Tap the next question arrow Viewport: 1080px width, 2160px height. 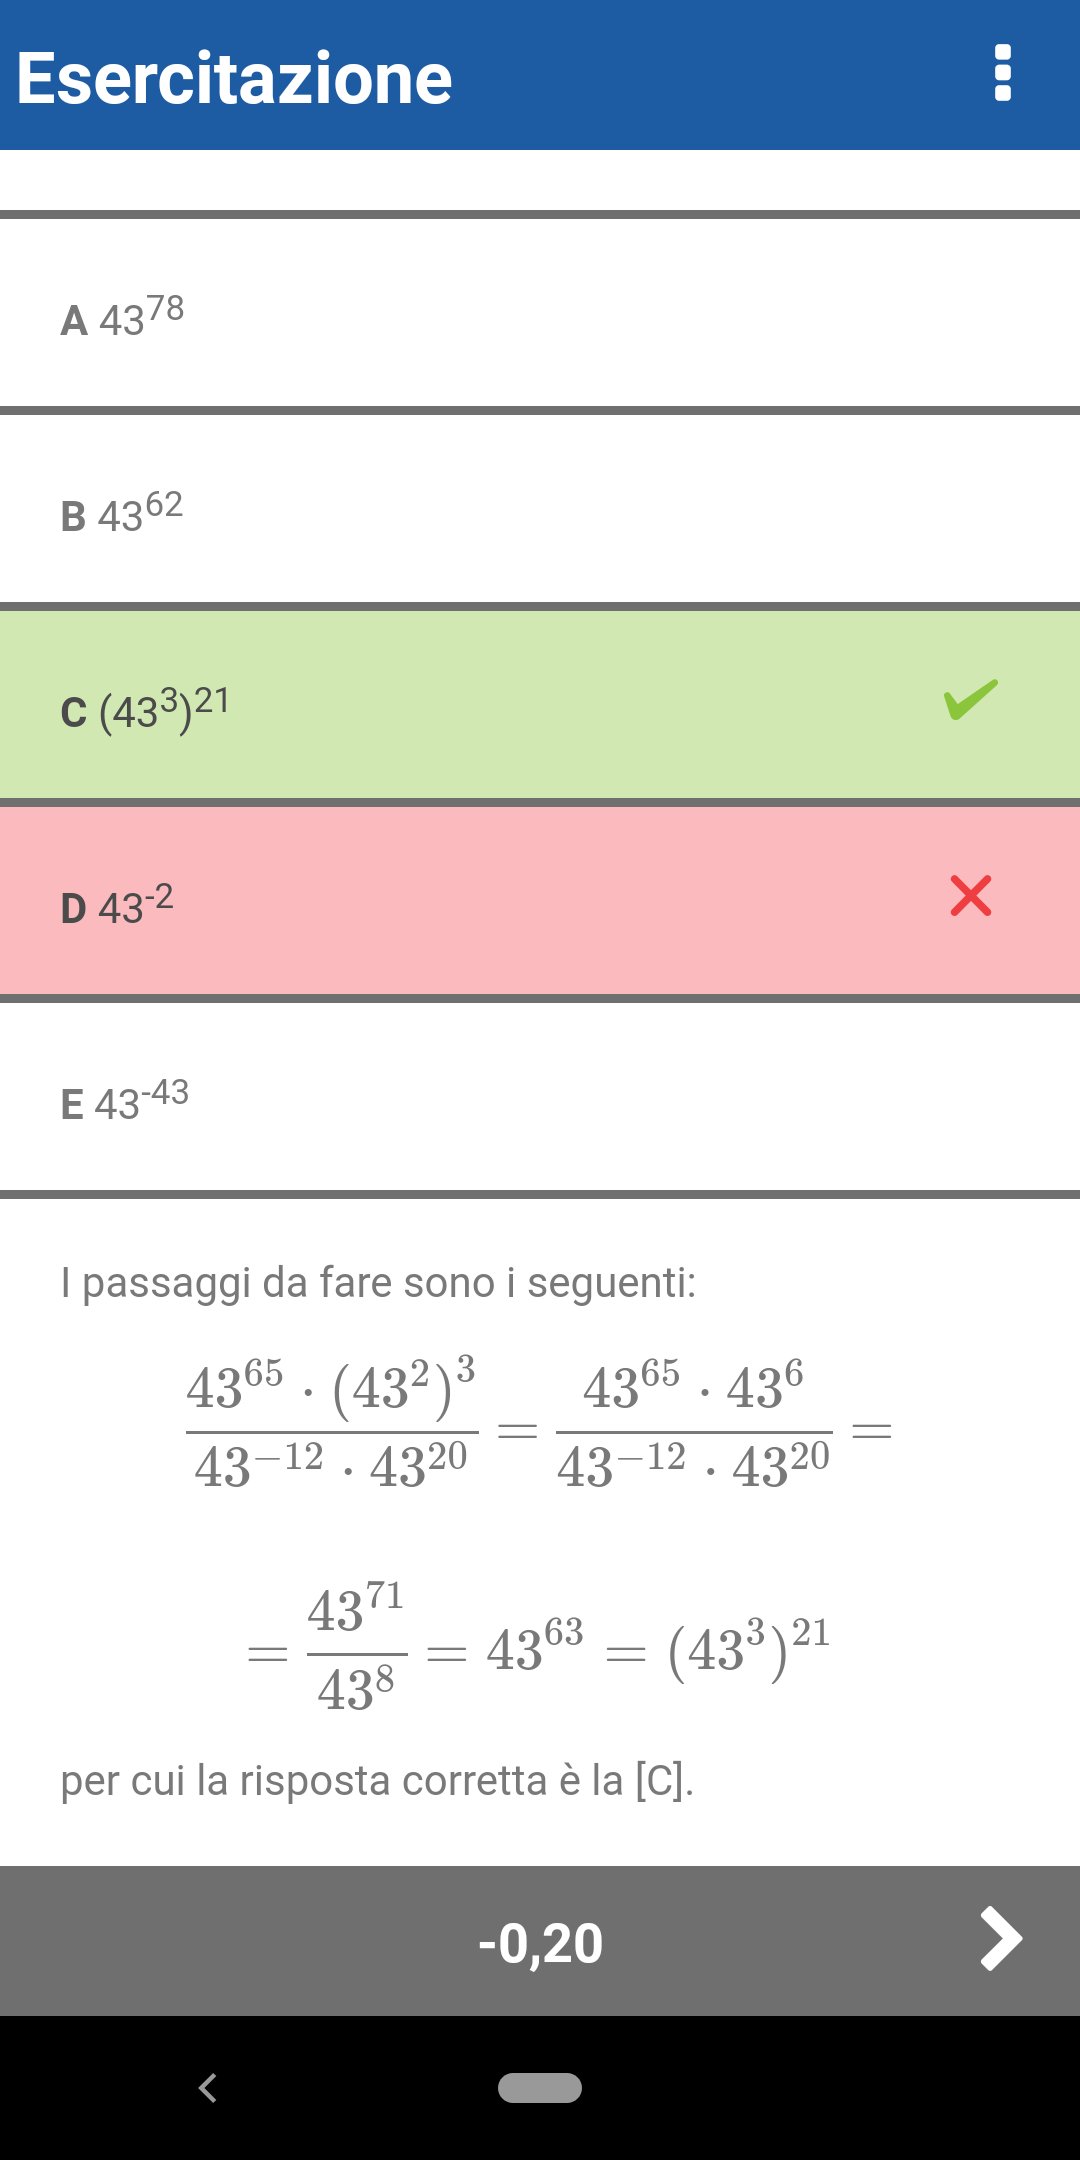pyautogui.click(x=1001, y=1939)
